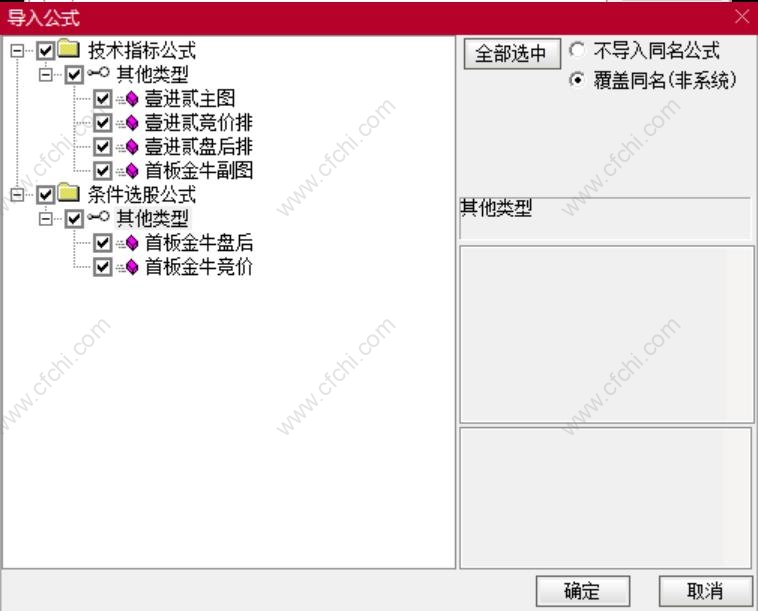This screenshot has height=611, width=758.
Task: Collapse the 技术指标公式 tree node
Action: pos(17,50)
